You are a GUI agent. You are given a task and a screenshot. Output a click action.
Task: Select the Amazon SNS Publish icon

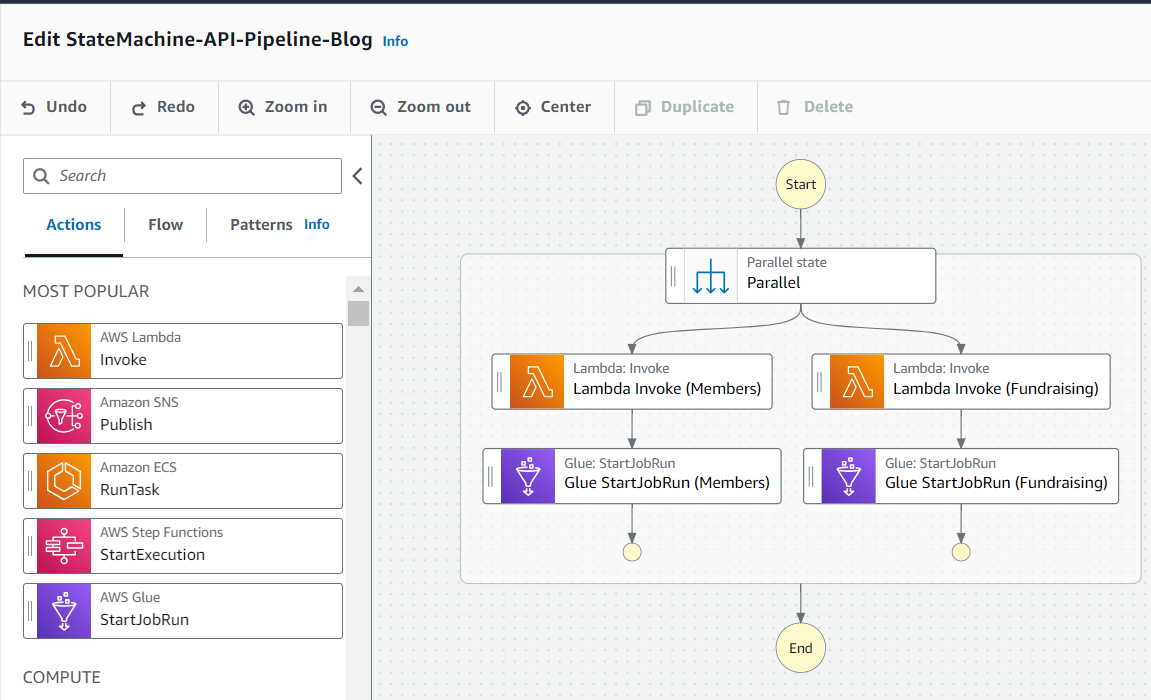click(x=64, y=416)
